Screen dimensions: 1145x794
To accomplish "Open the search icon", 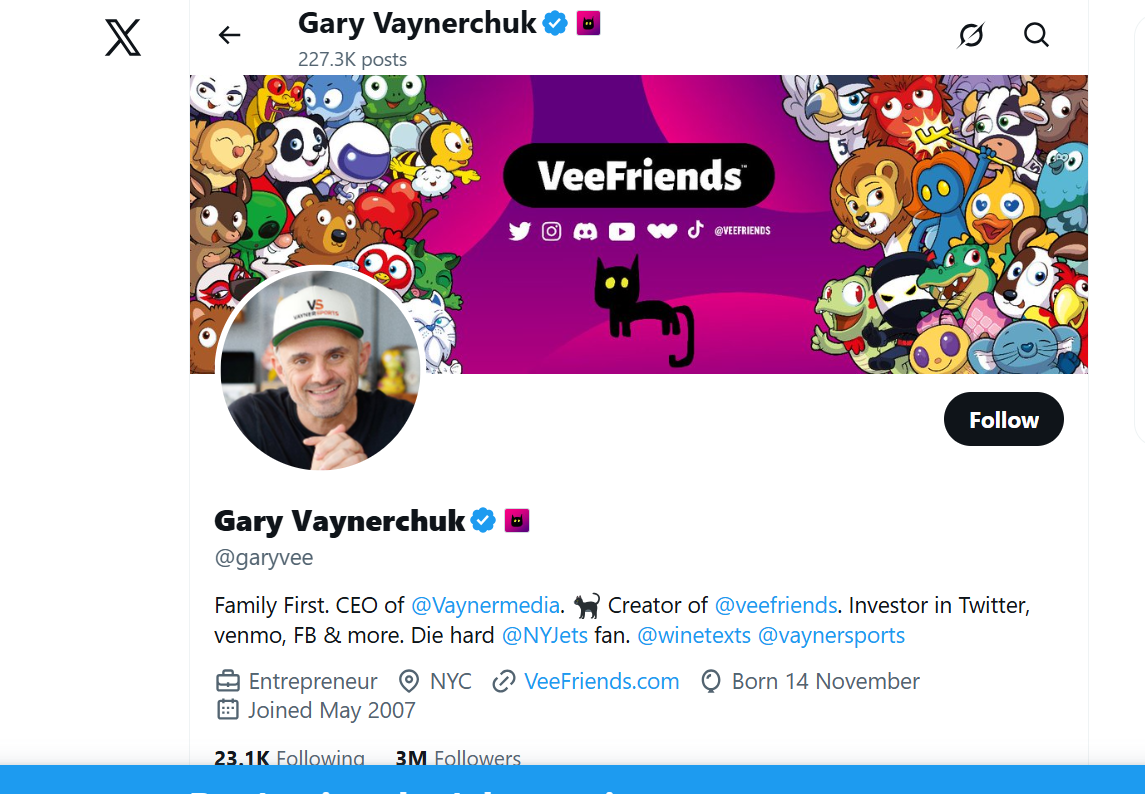I will coord(1036,35).
